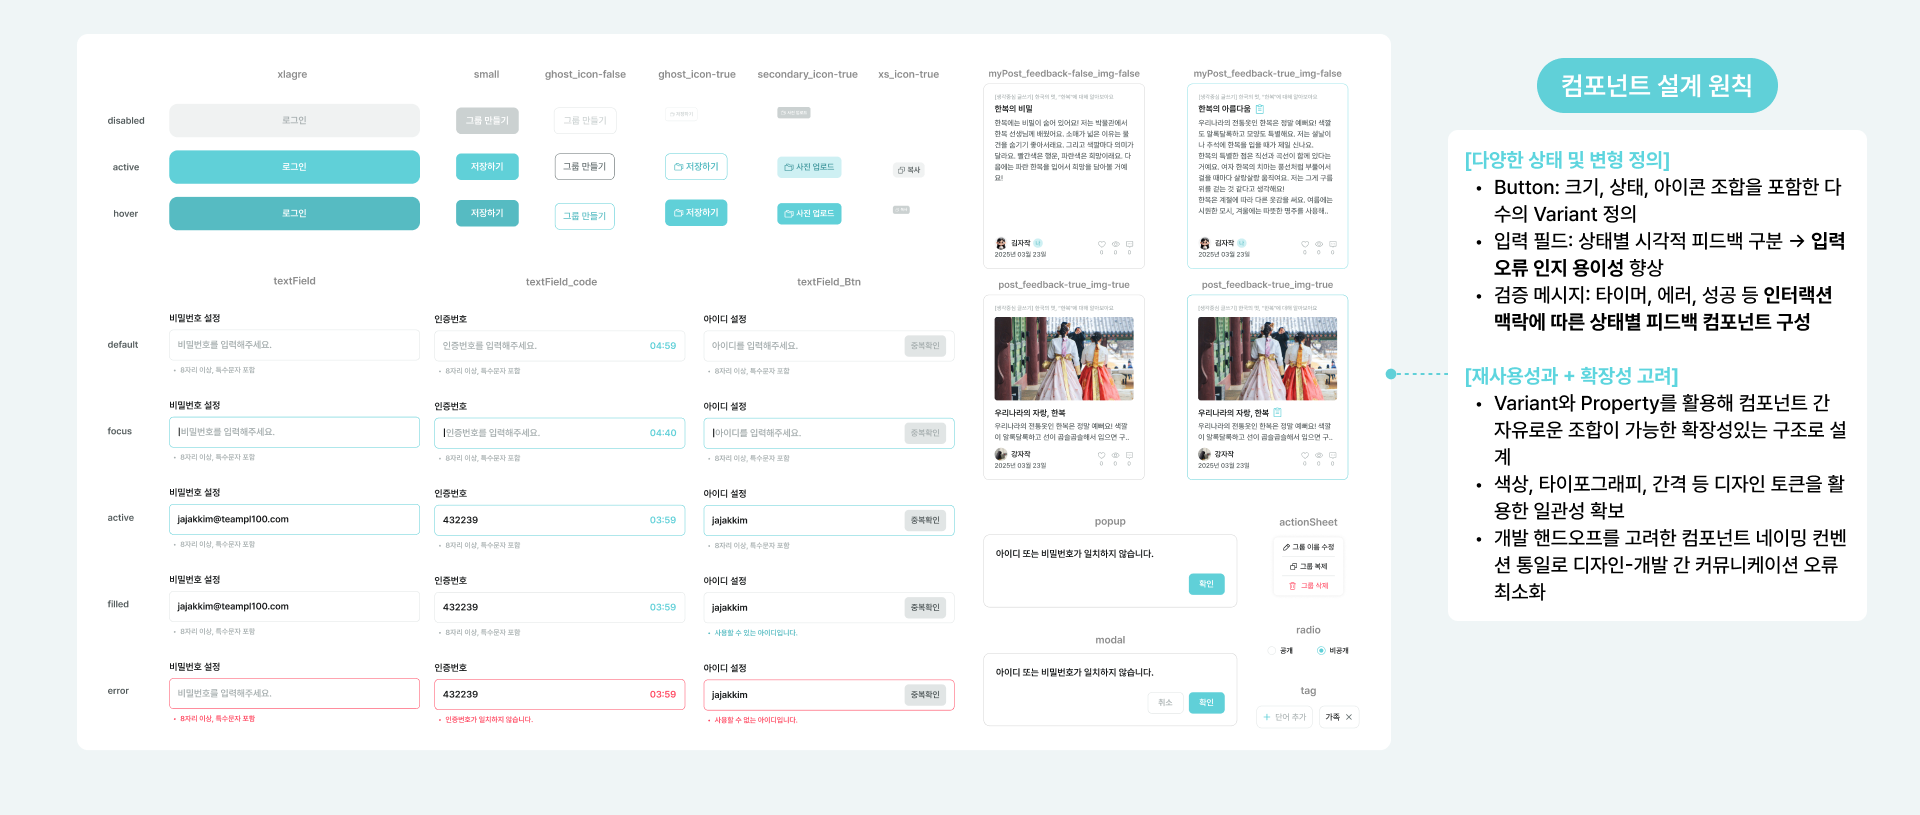Click clipboard icon beside 우리나라의 자랑, 한복 title
The image size is (1920, 815).
click(x=1277, y=413)
